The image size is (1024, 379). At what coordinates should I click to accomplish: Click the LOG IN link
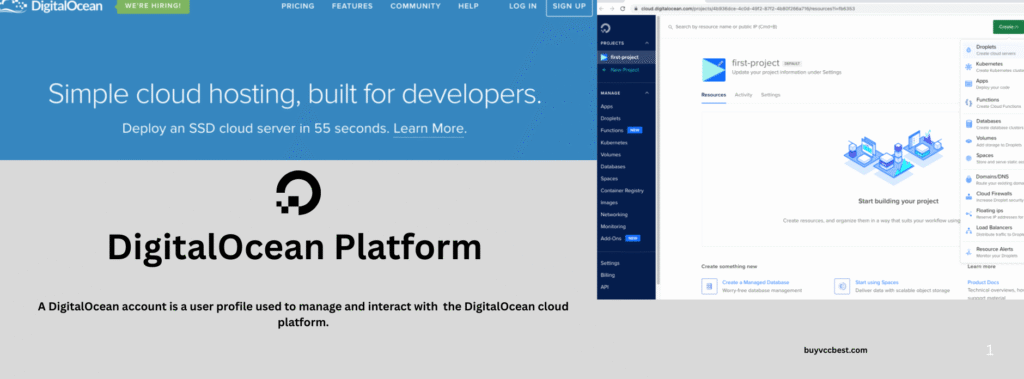coord(523,6)
